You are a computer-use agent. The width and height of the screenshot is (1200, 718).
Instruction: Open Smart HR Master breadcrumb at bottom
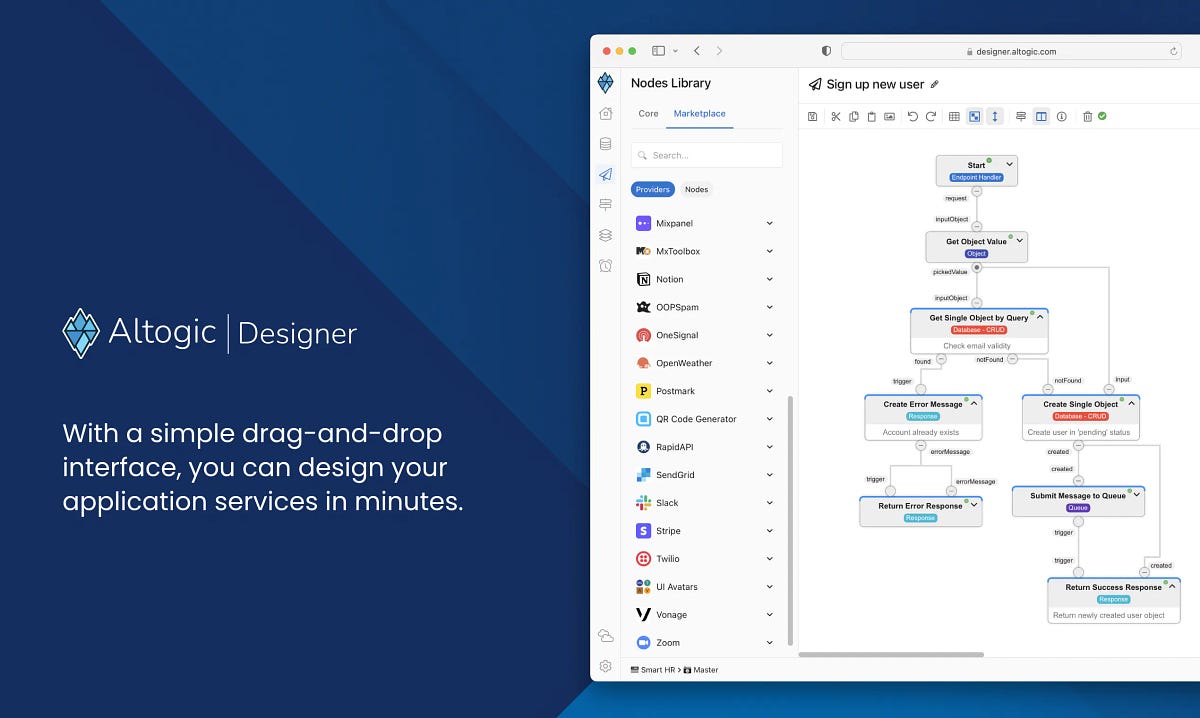[x=673, y=669]
